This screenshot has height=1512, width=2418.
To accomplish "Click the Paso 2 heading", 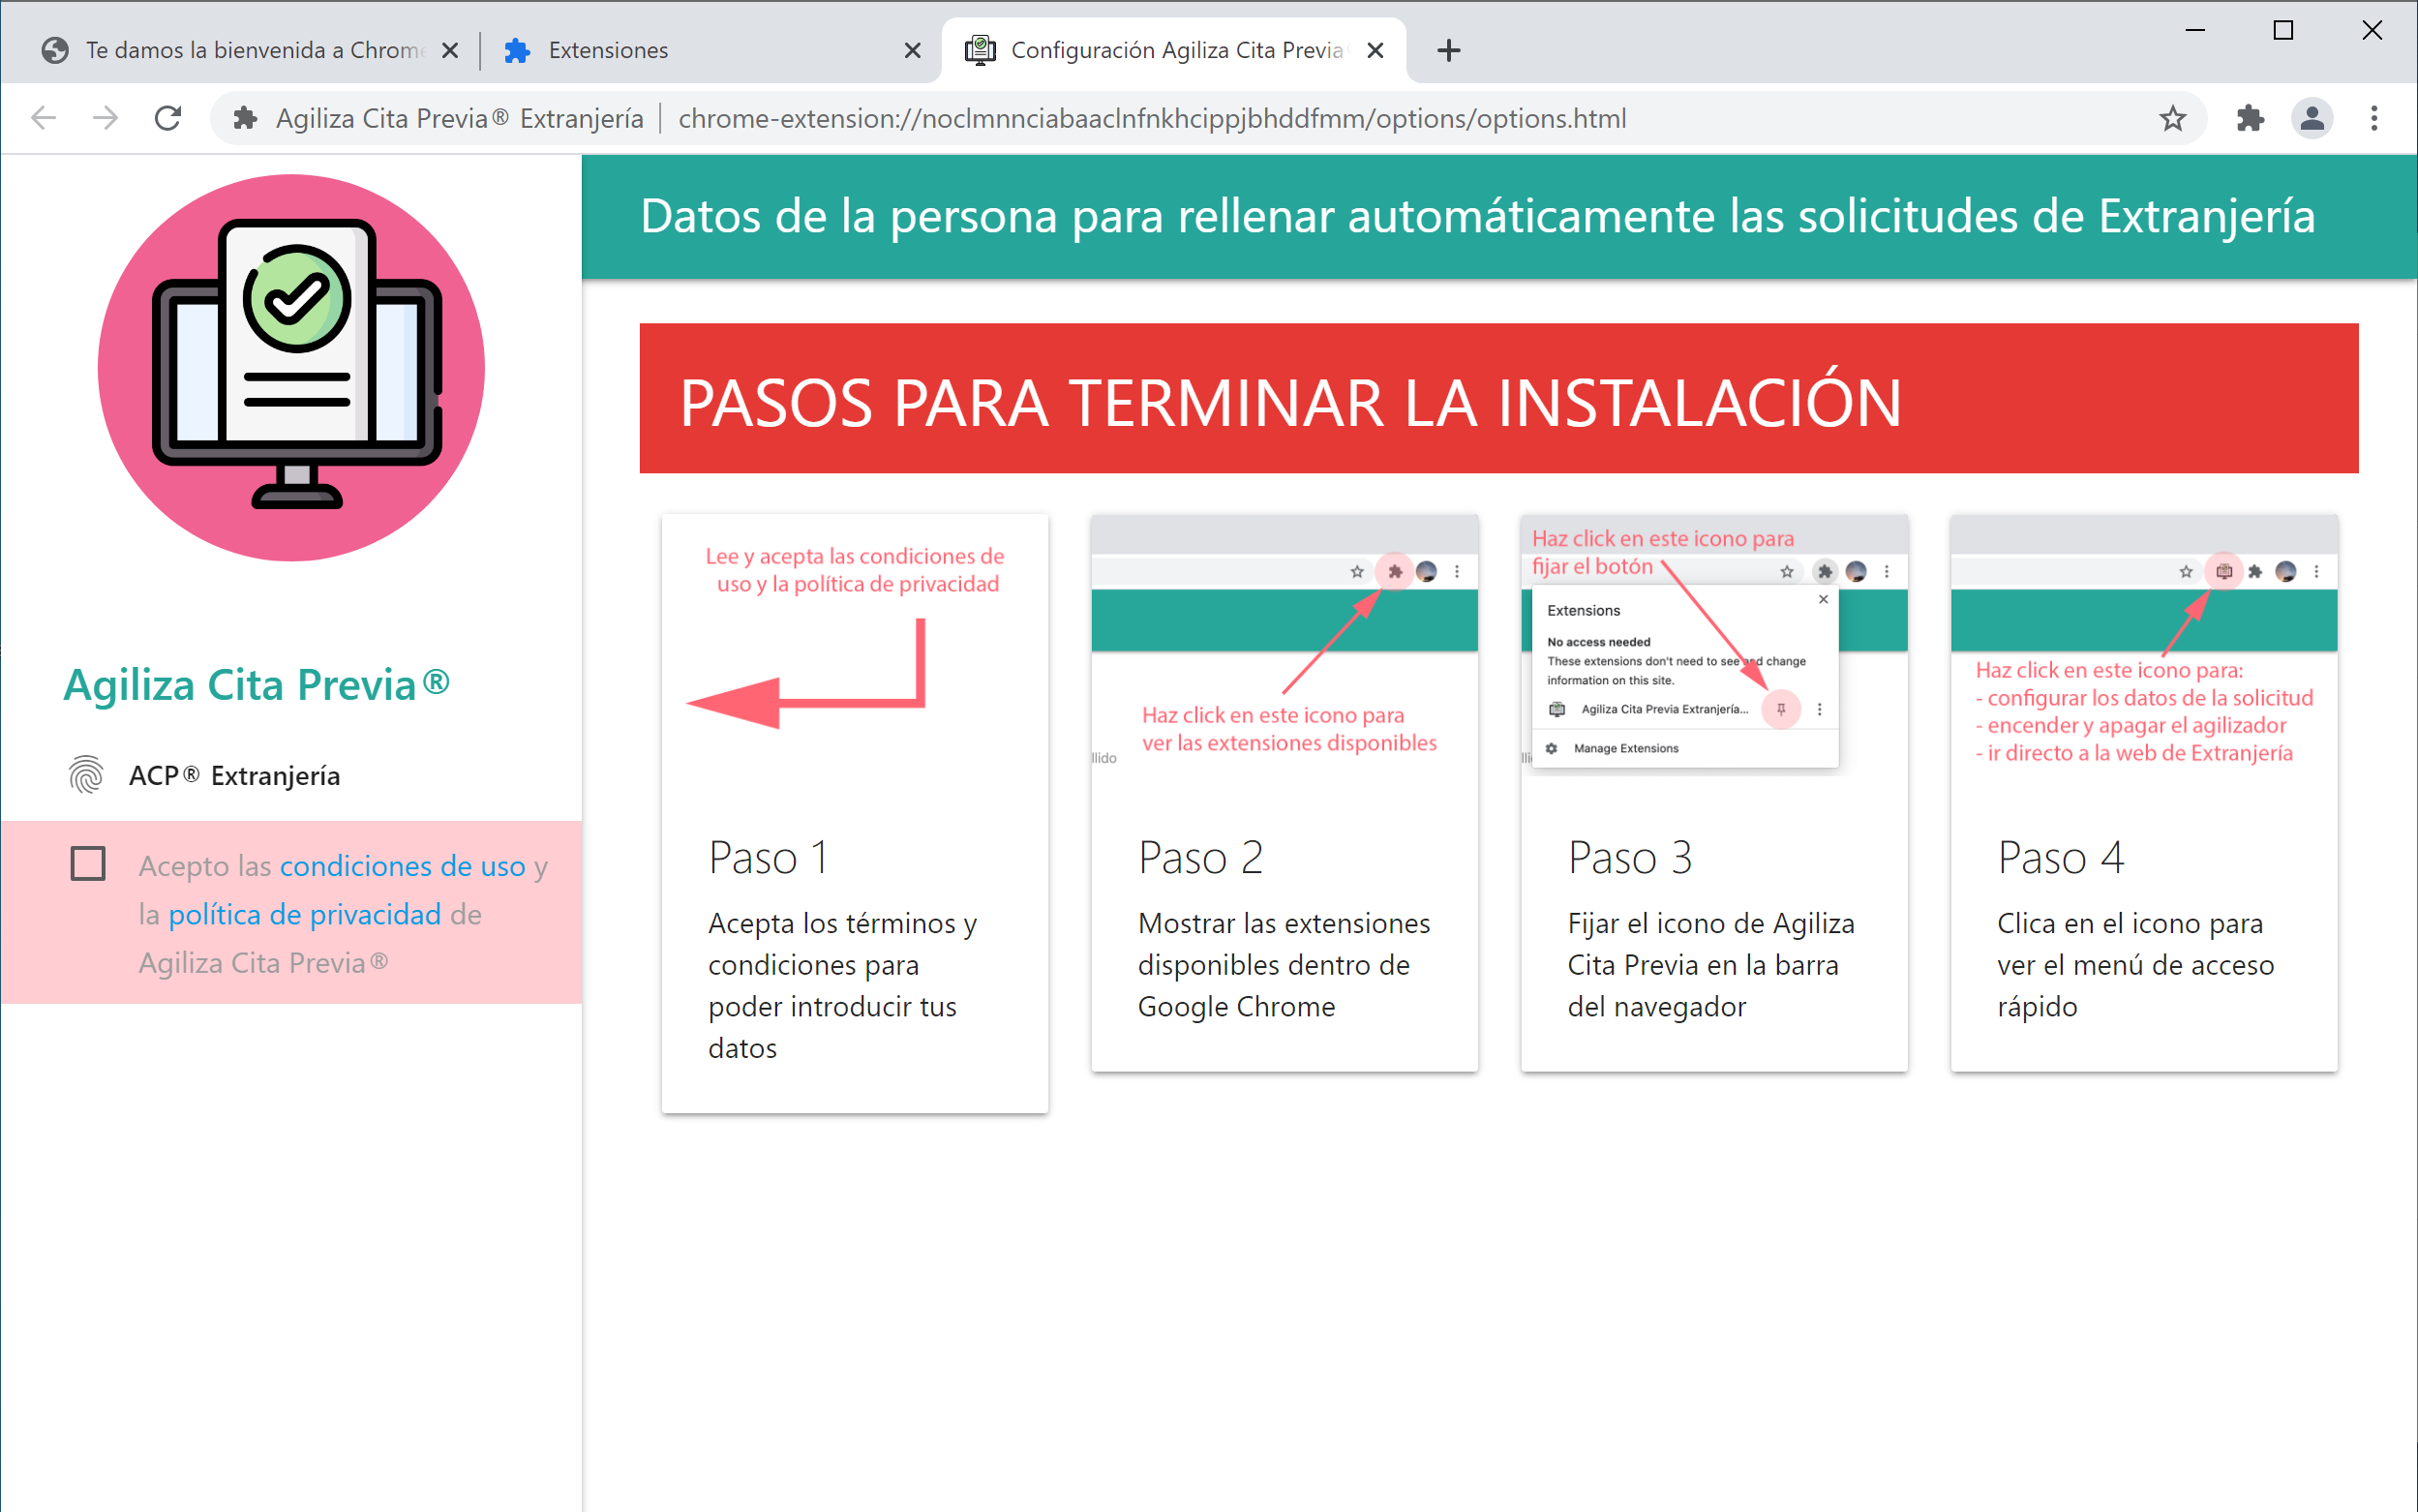I will (1201, 858).
